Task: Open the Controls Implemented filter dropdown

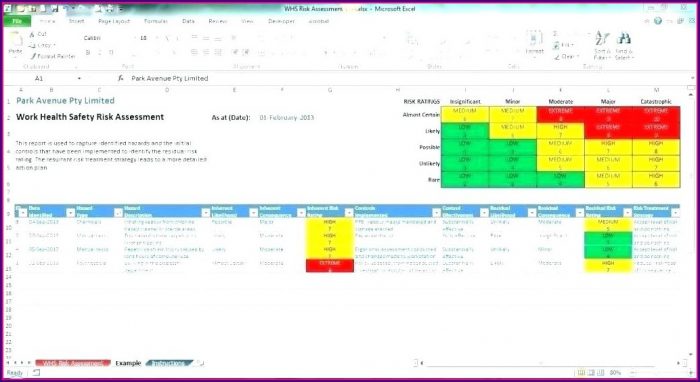Action: pyautogui.click(x=436, y=213)
